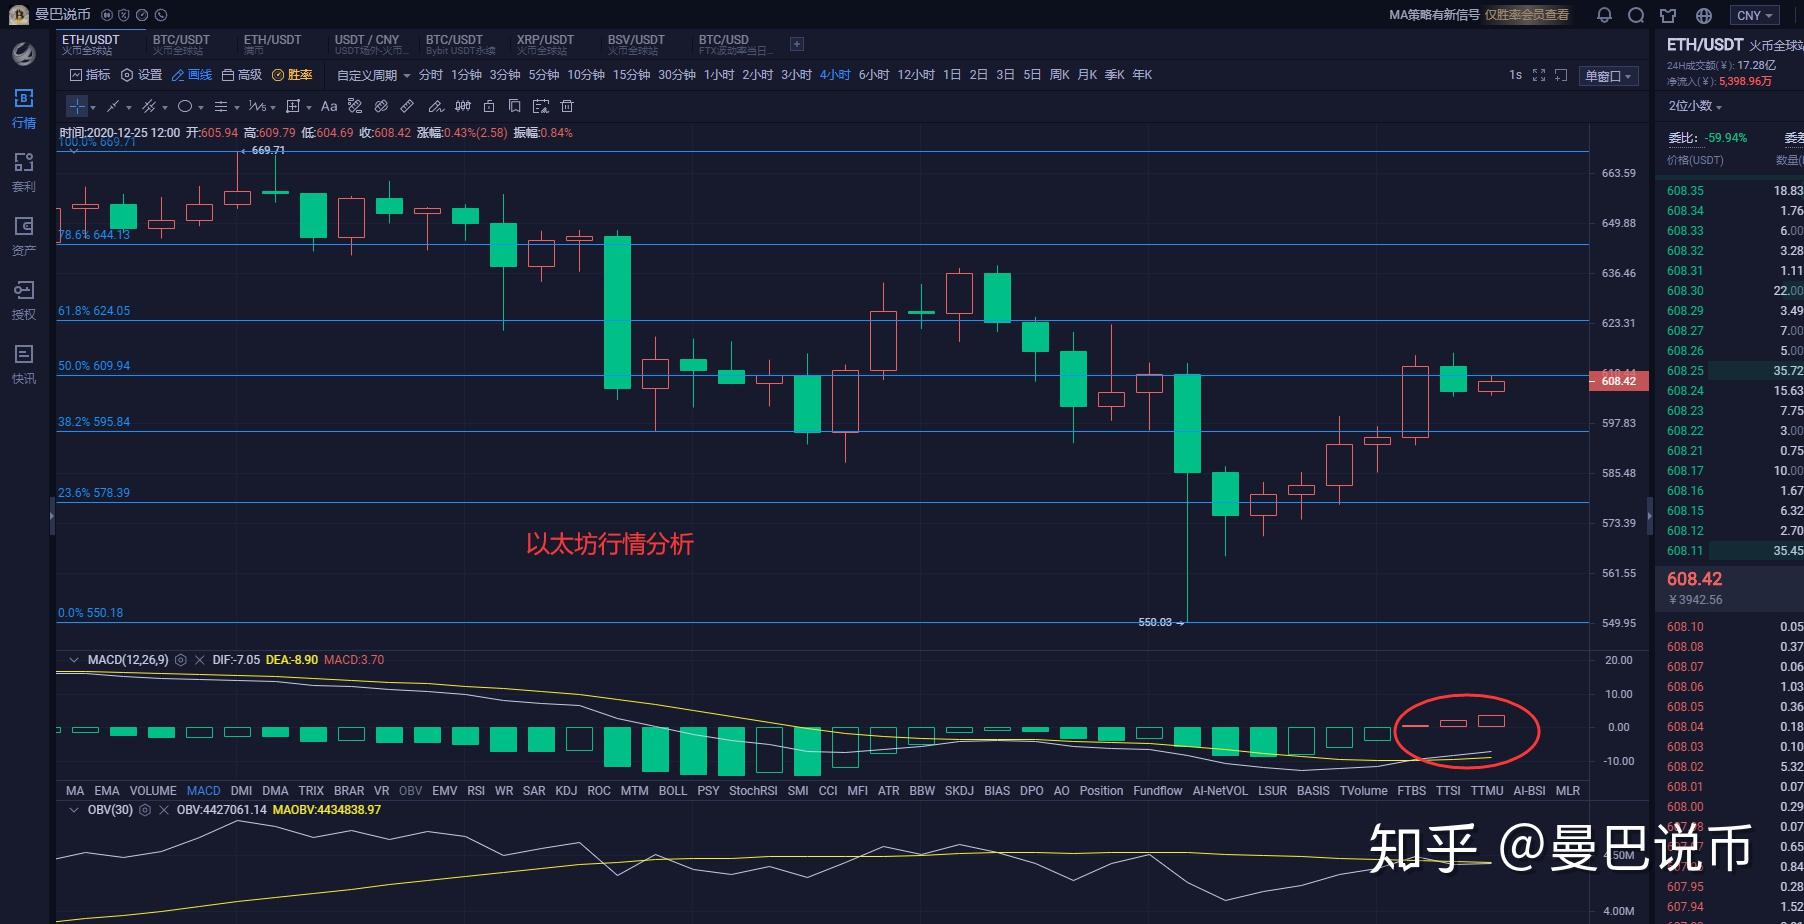The image size is (1804, 924).
Task: Select the ruler measuring tool
Action: click(x=407, y=106)
